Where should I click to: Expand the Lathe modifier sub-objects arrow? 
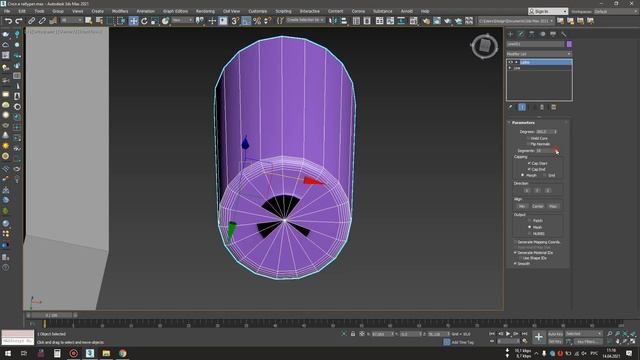516,62
